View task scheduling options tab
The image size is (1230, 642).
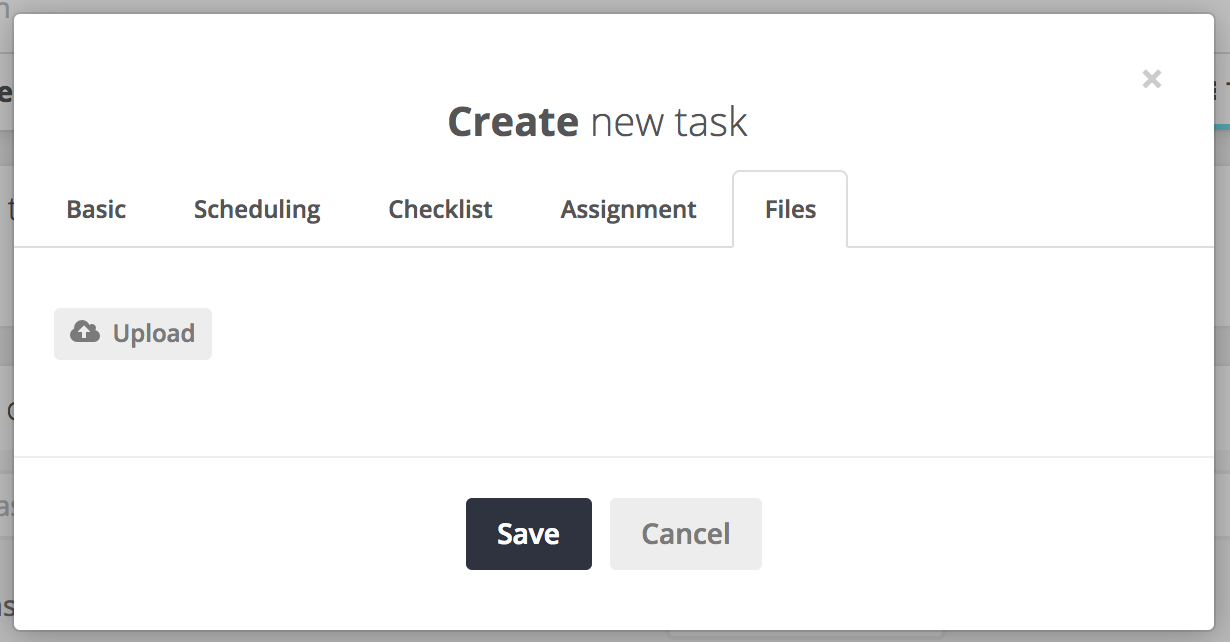pos(257,209)
